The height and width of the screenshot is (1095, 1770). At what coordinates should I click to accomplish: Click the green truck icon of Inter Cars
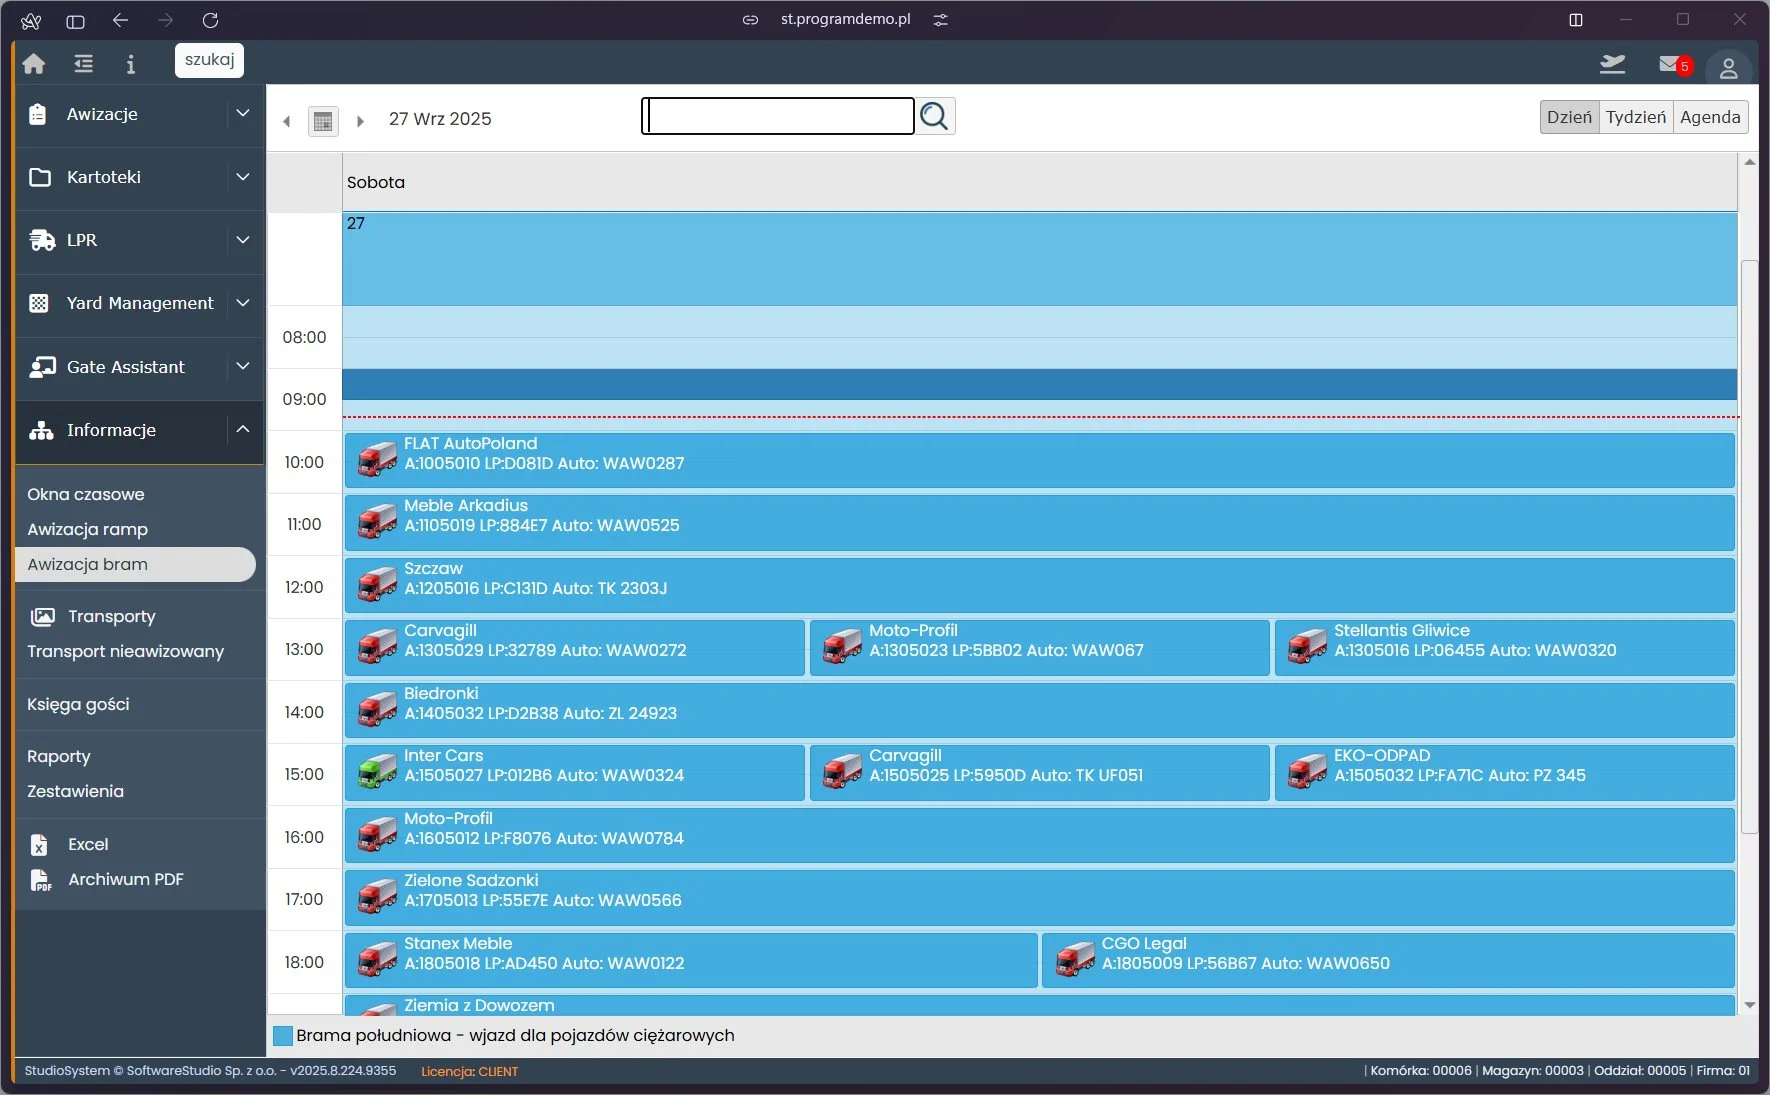tap(377, 771)
